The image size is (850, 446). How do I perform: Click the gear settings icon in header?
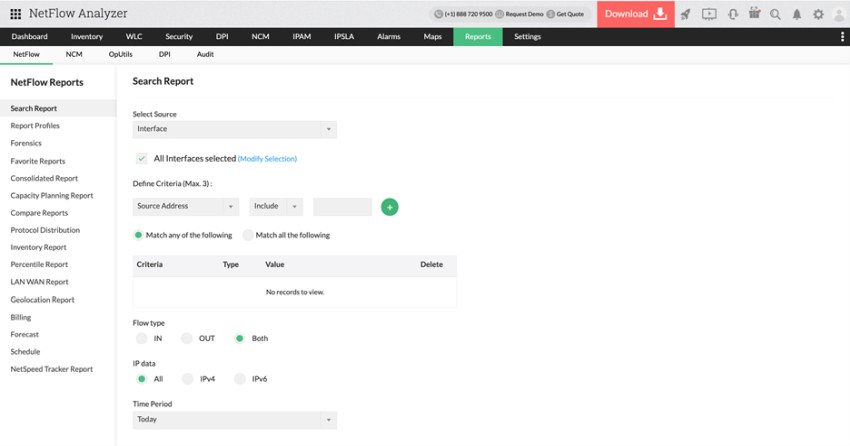tap(818, 15)
